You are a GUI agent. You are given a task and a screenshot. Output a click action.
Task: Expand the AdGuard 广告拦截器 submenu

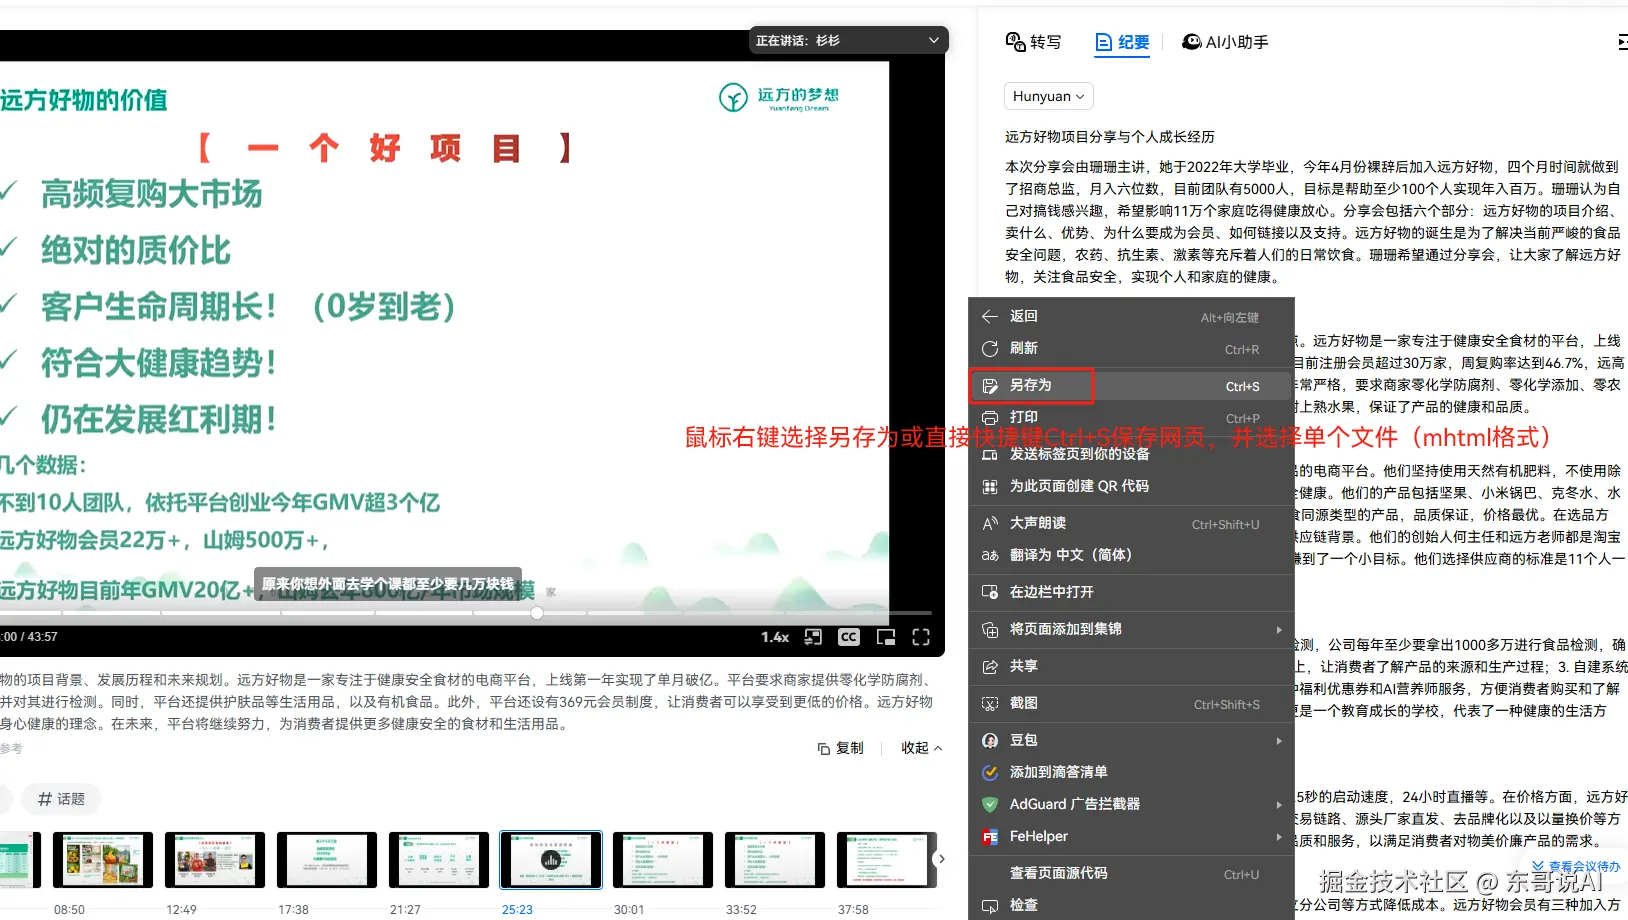click(x=1131, y=804)
